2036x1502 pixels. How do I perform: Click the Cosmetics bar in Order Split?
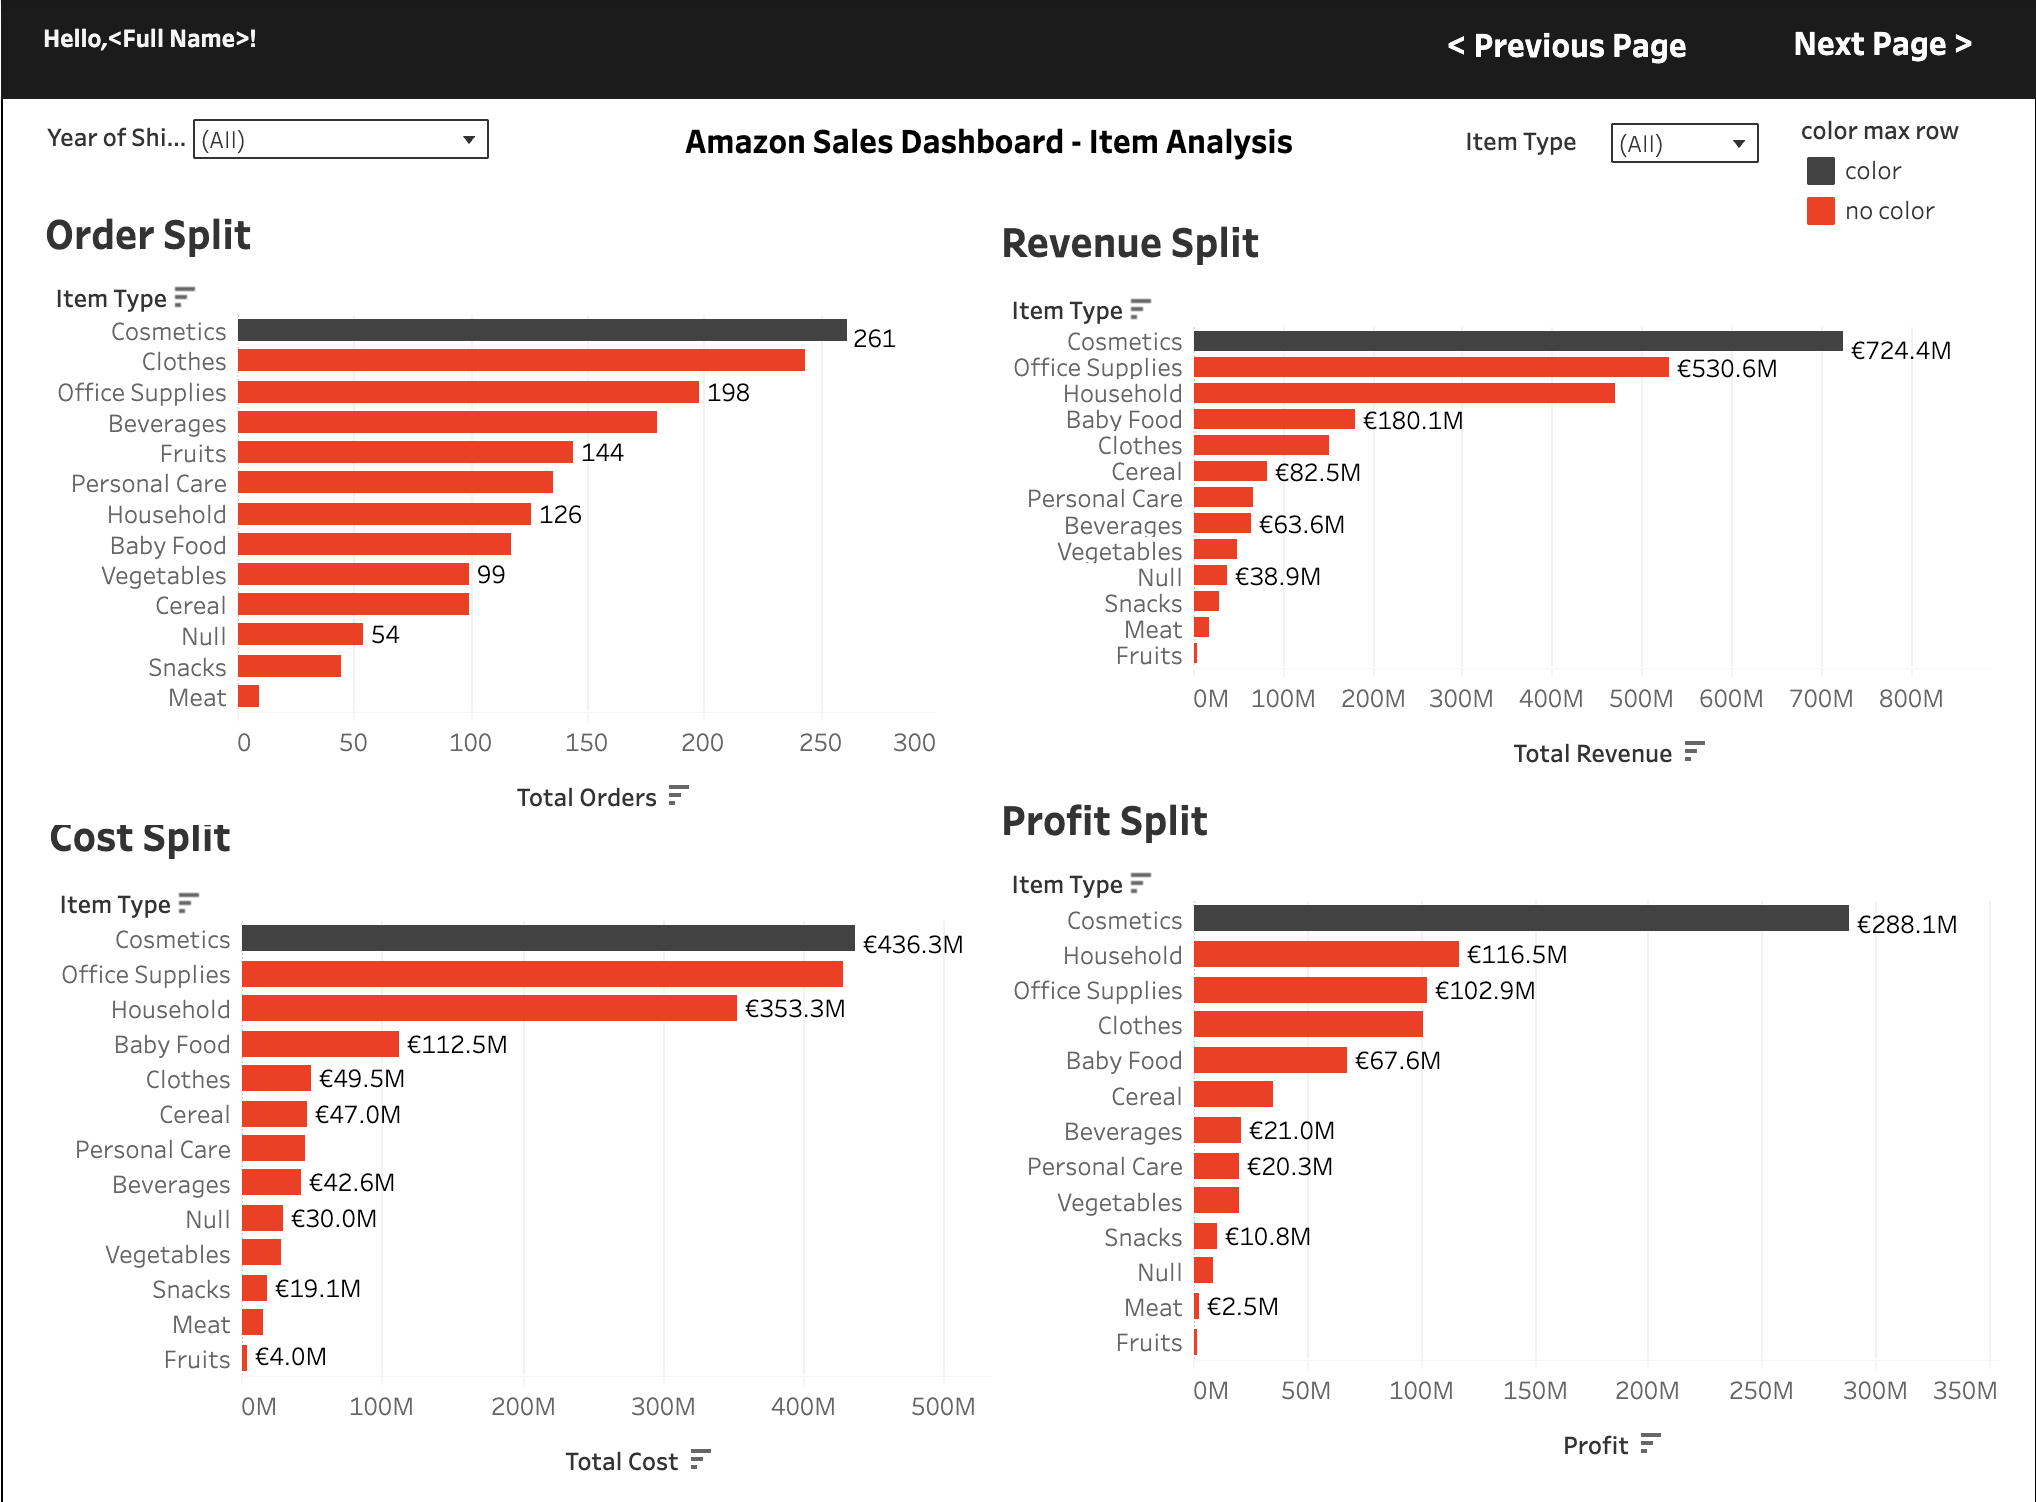[x=542, y=331]
